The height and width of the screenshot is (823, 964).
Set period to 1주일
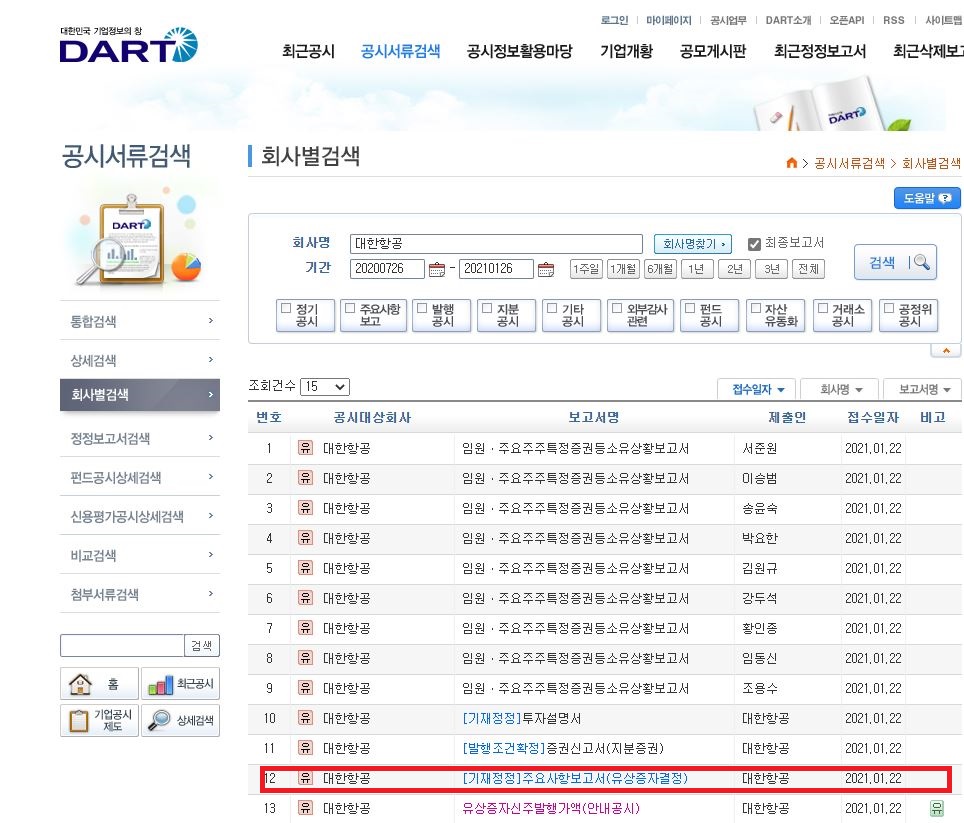586,269
